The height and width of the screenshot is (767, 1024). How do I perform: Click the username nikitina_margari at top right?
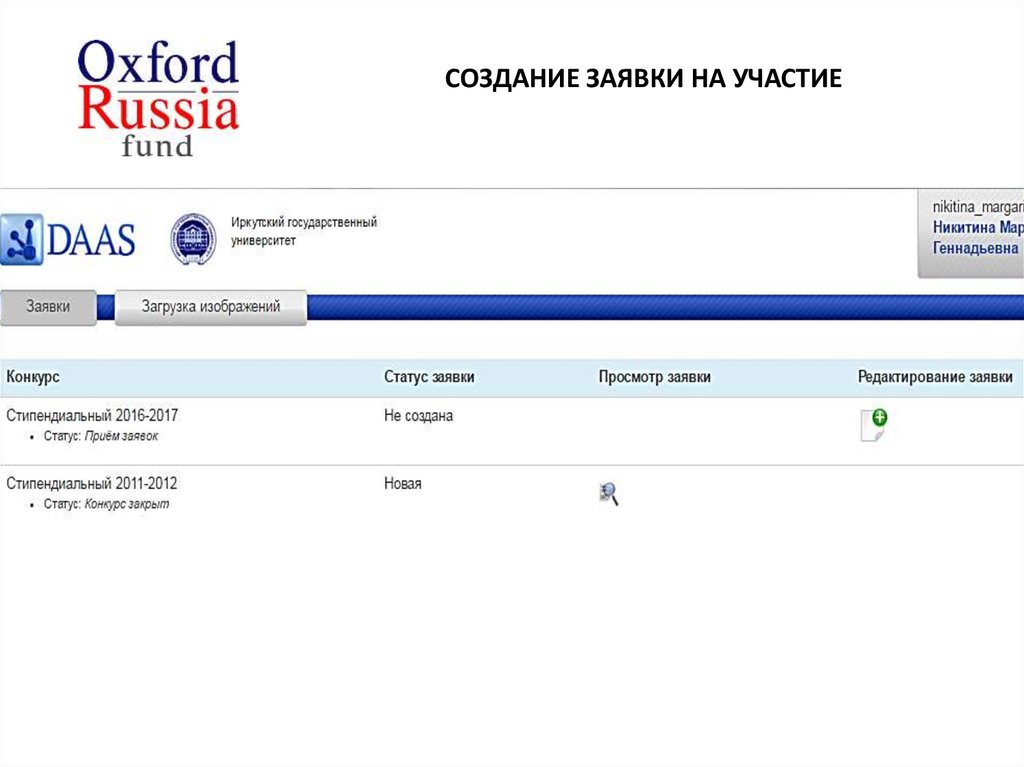click(x=977, y=206)
